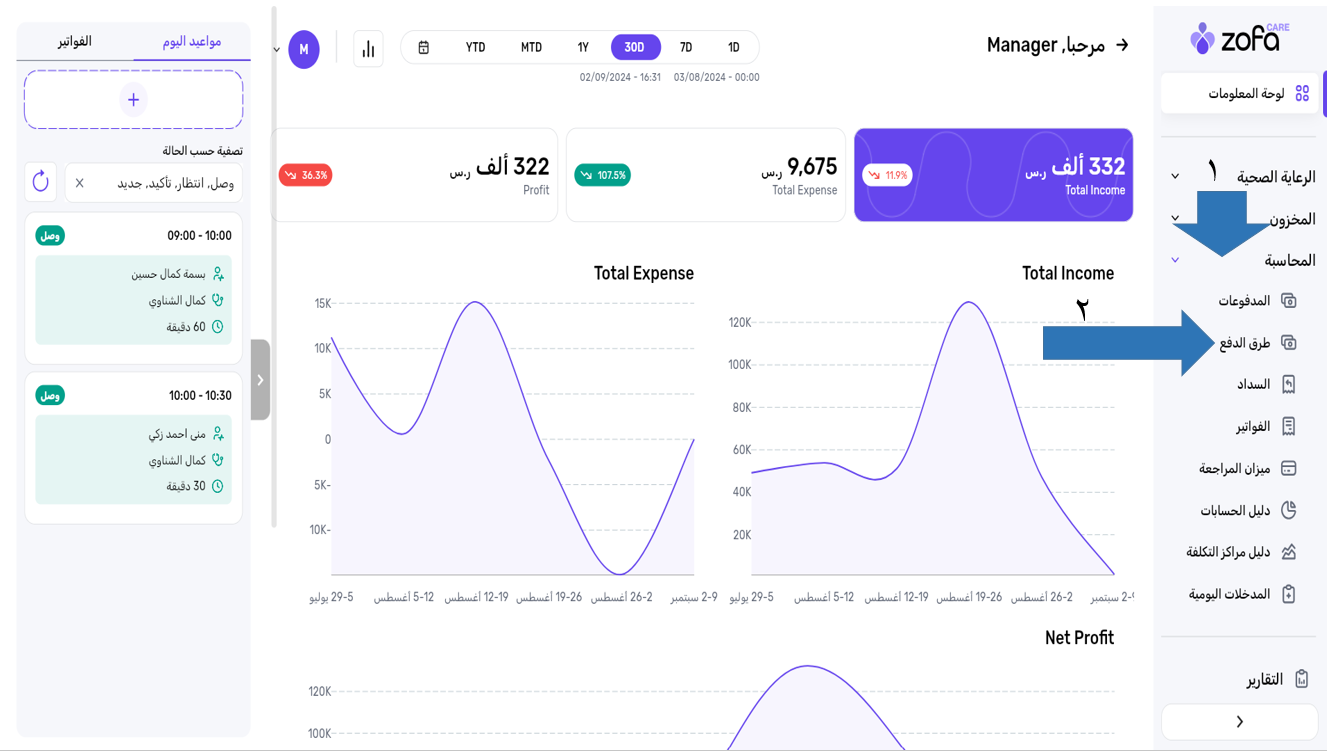Switch to the الفواتير invoices tab
Image resolution: width=1327 pixels, height=751 pixels.
(x=75, y=41)
